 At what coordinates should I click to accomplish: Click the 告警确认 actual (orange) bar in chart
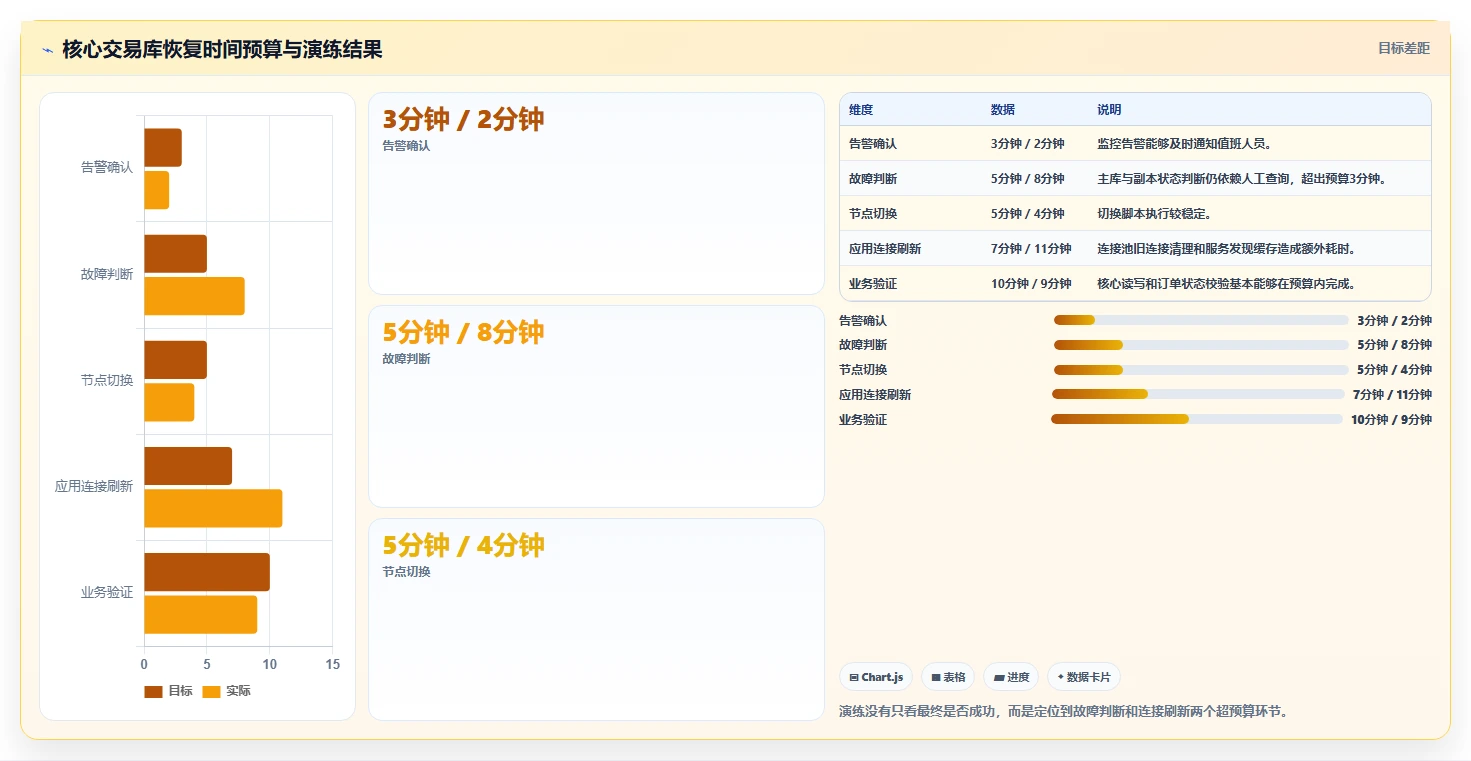click(157, 190)
